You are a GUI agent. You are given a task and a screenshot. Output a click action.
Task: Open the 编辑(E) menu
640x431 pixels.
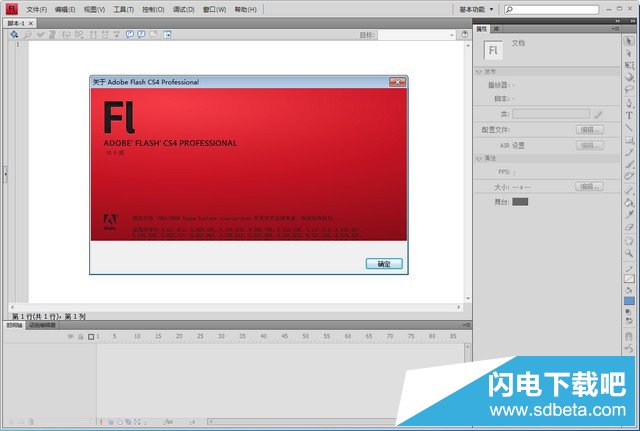(x=65, y=9)
